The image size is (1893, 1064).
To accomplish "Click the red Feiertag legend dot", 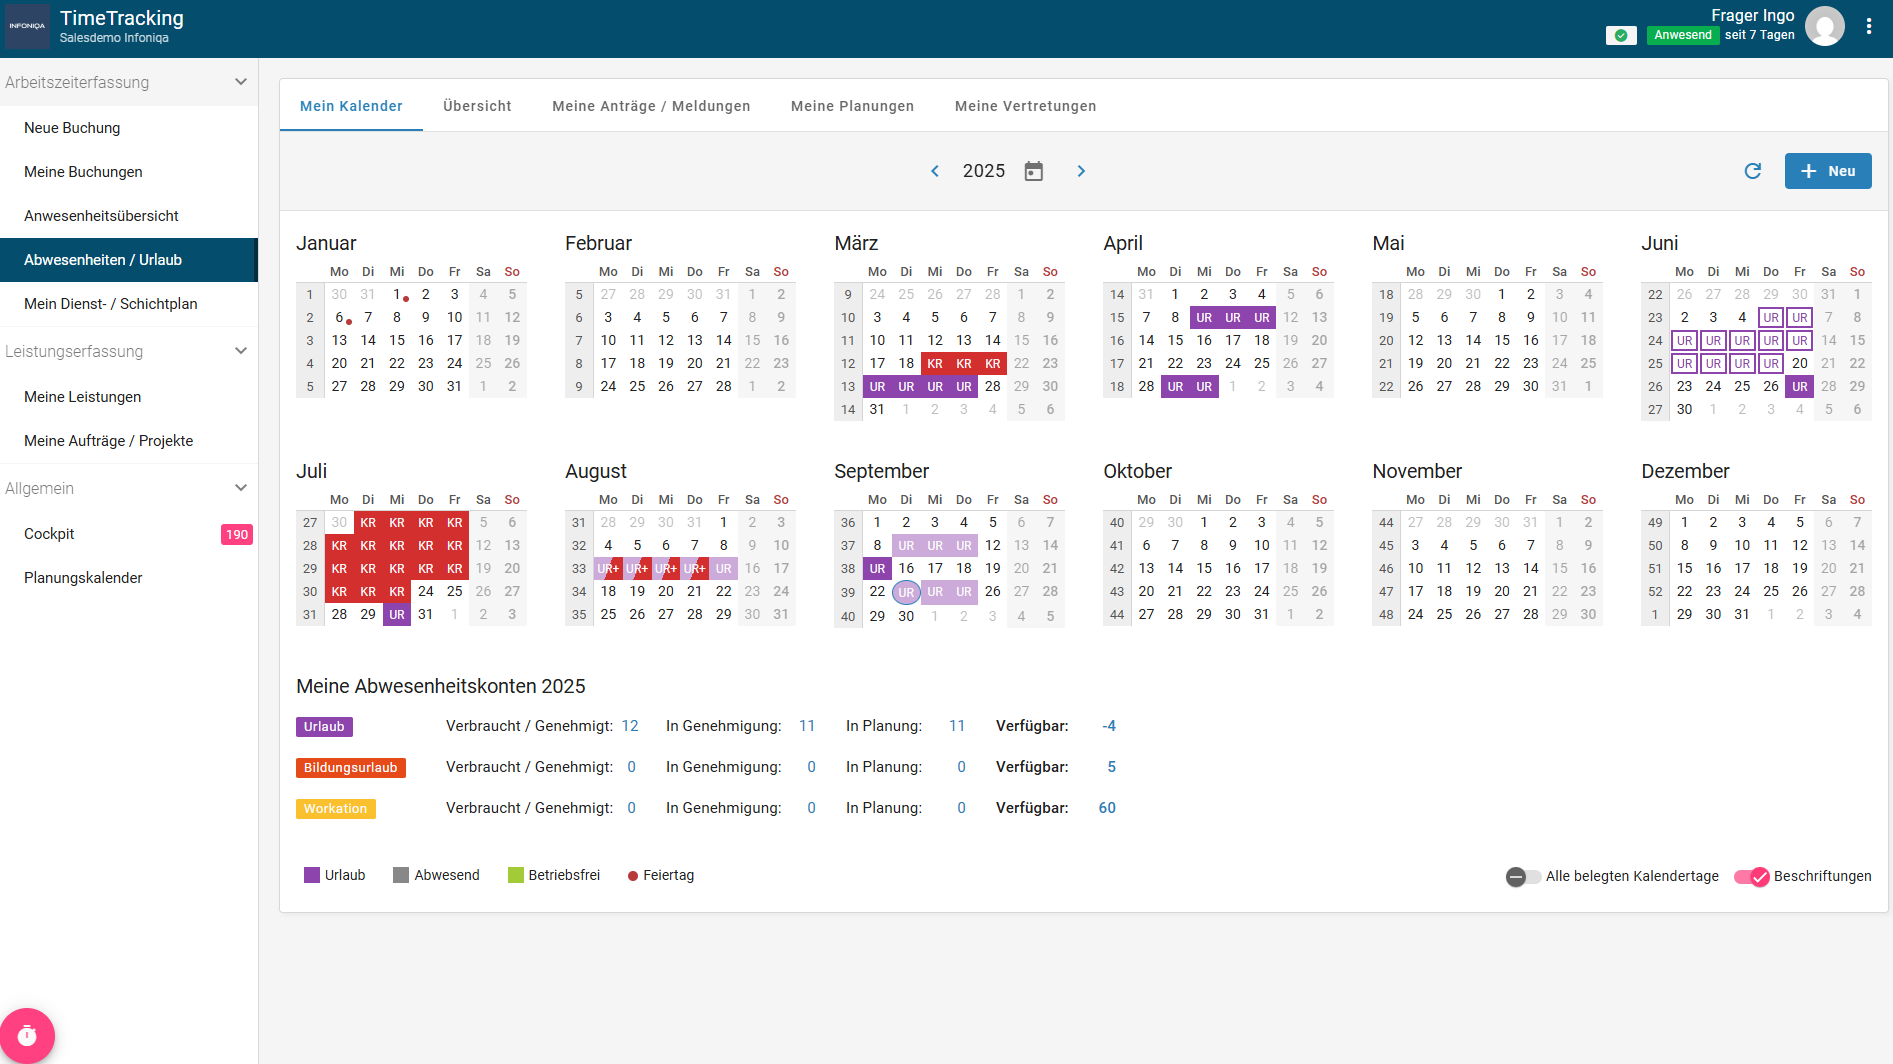I will (632, 876).
